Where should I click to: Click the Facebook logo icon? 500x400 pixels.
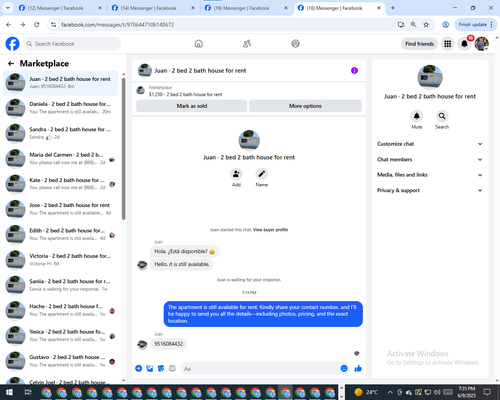[x=13, y=44]
